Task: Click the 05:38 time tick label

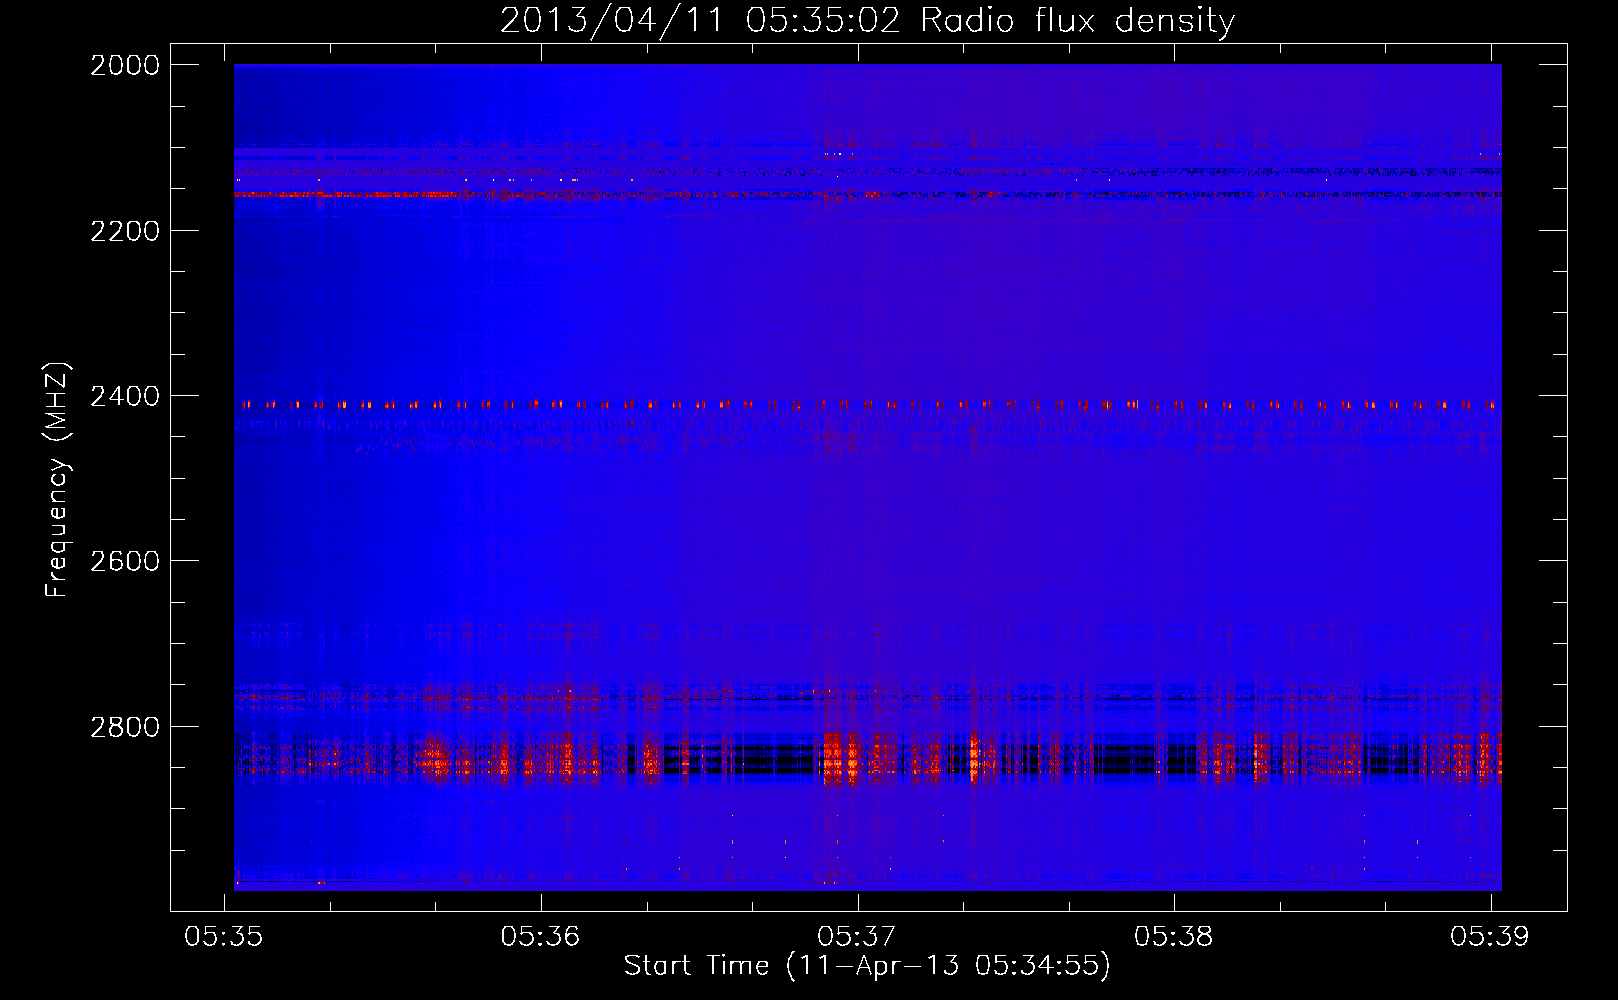Action: [x=1174, y=936]
